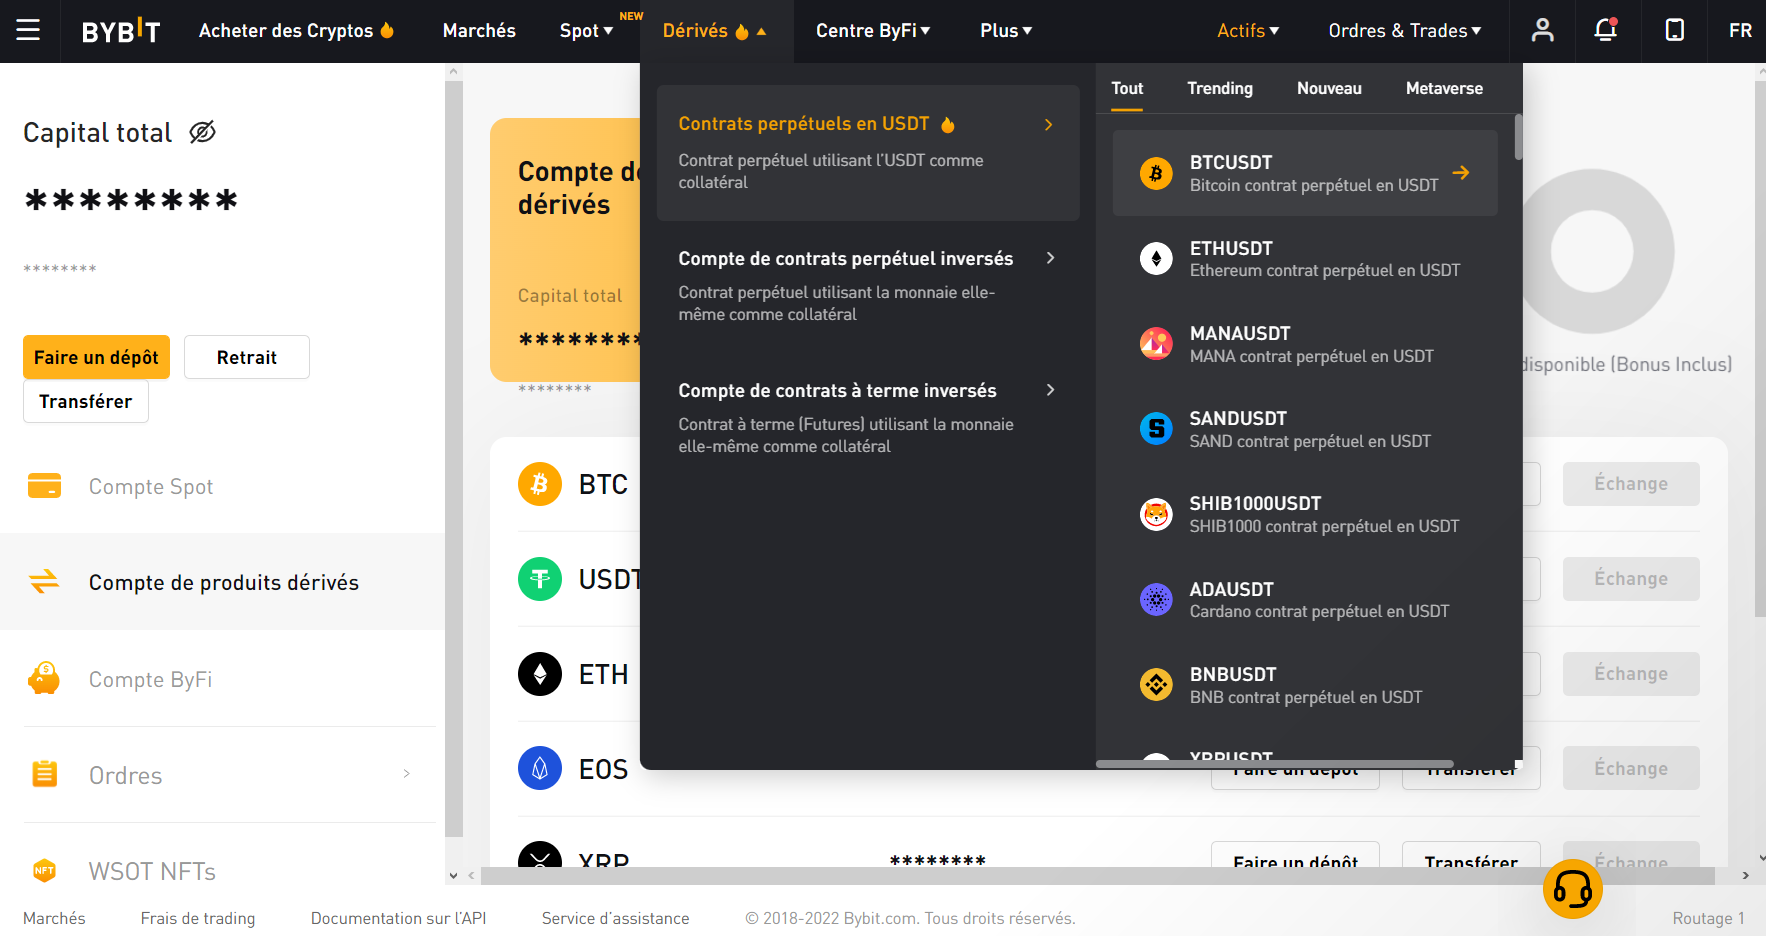Open Marchés footer link
Screen dimensions: 1766x936
pyautogui.click(x=54, y=918)
